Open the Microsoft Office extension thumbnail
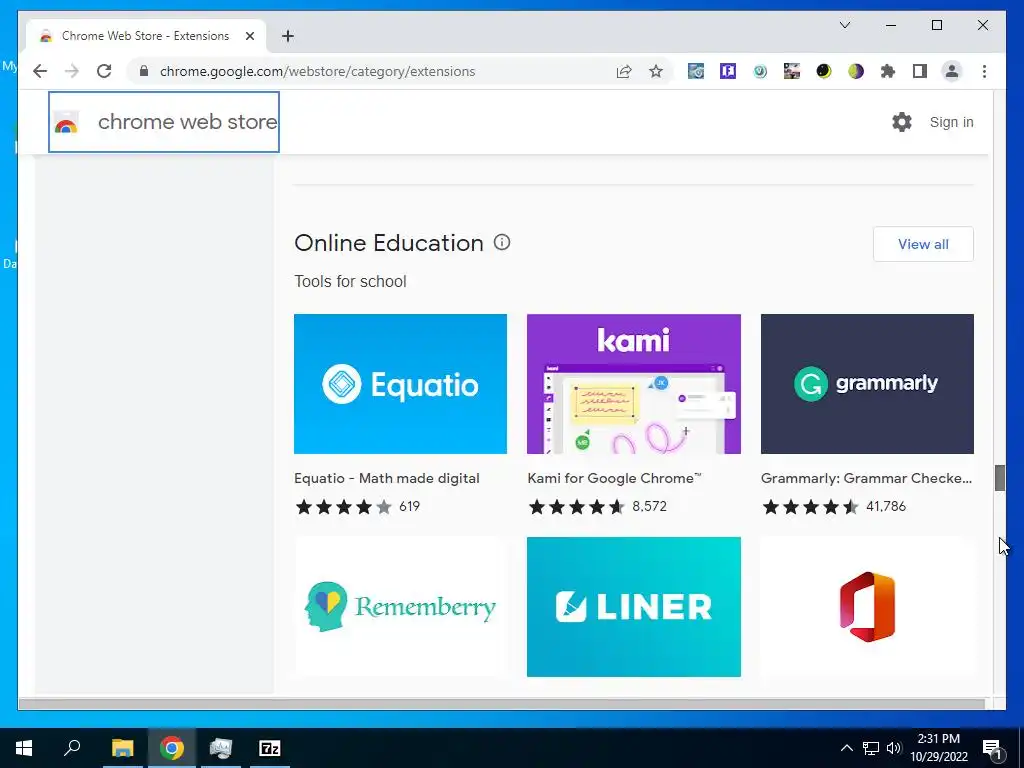 coord(867,607)
